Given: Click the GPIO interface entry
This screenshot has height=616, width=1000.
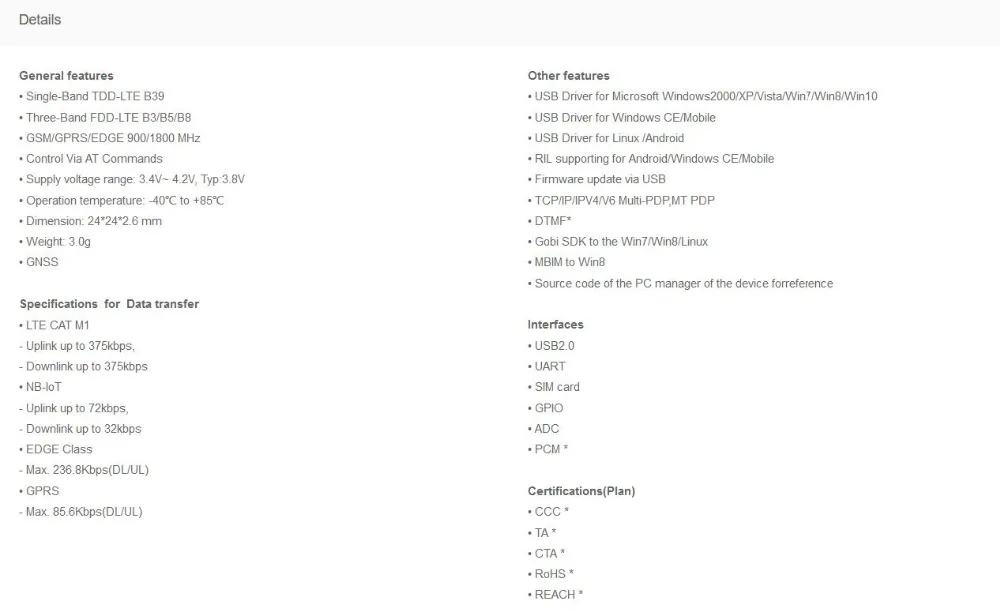Looking at the screenshot, I should tap(545, 408).
